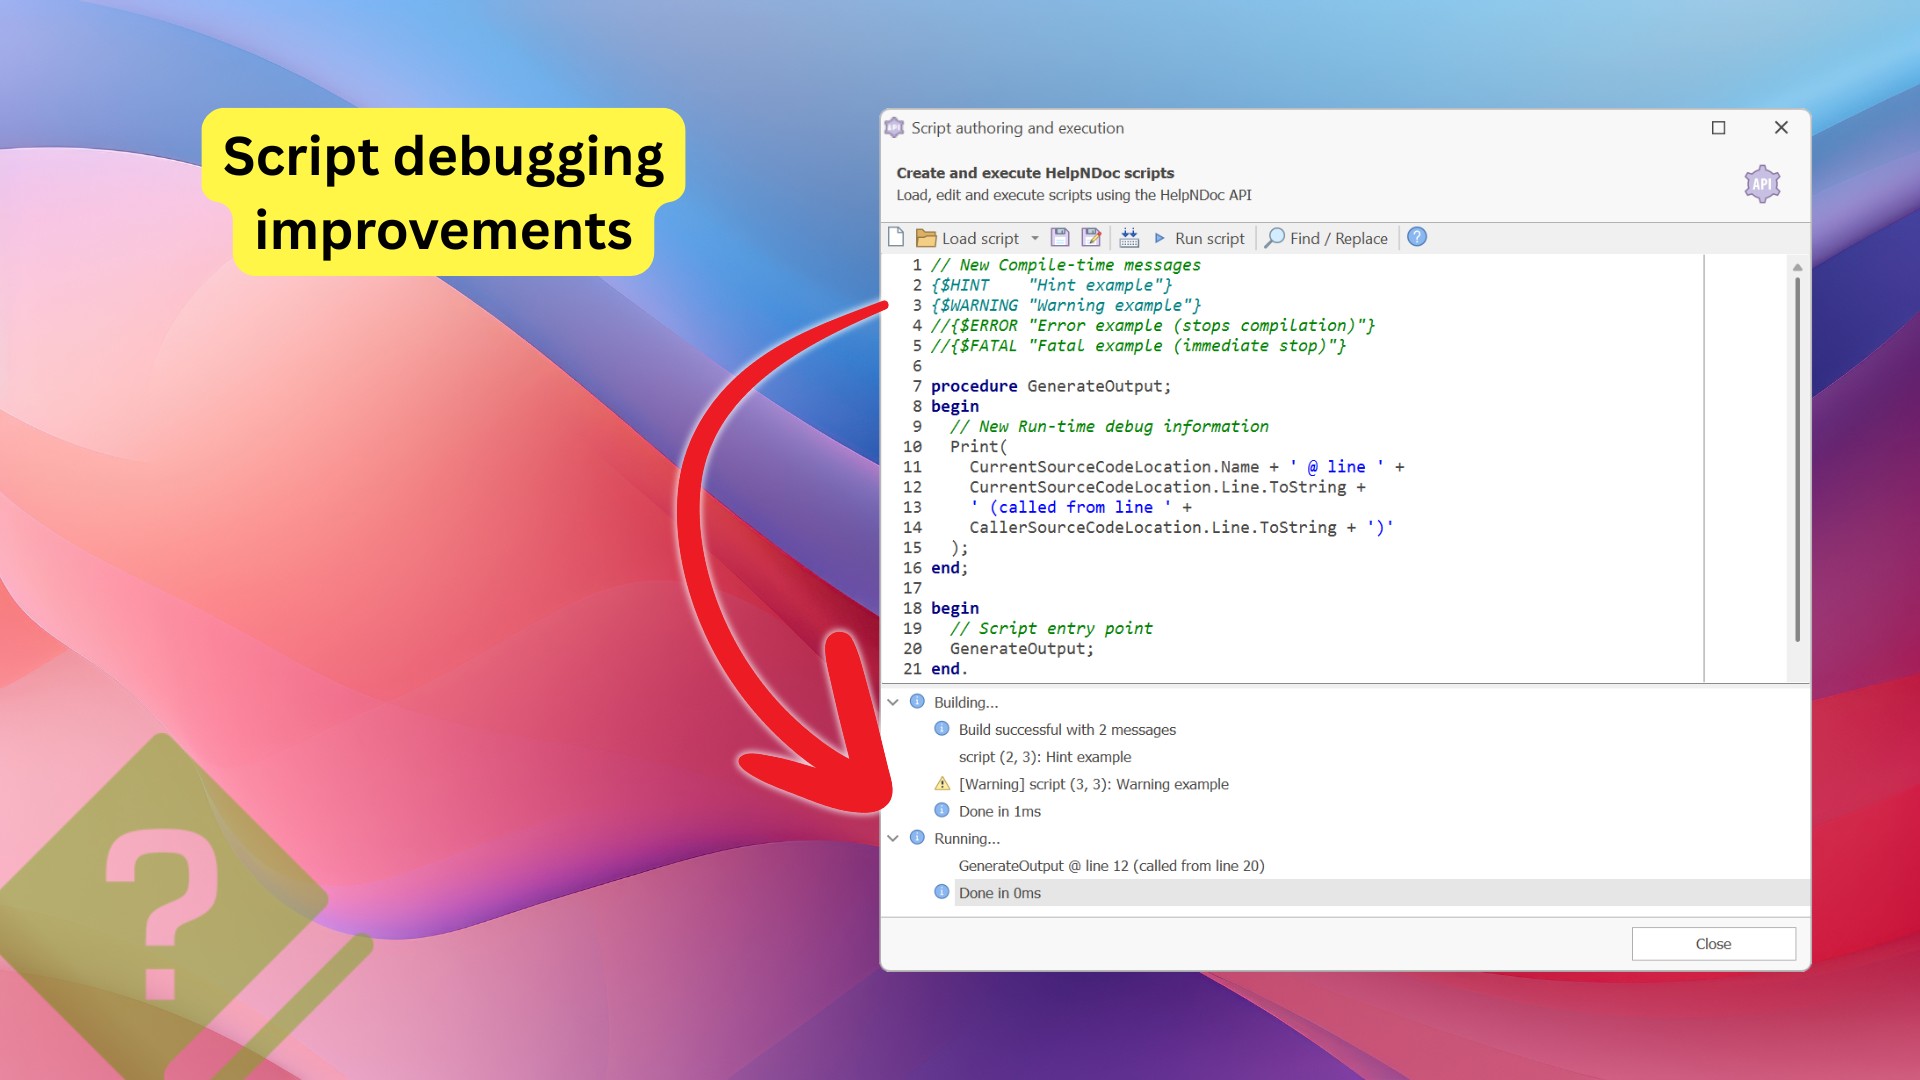Run the current script
The height and width of the screenshot is (1080, 1920).
click(1200, 237)
